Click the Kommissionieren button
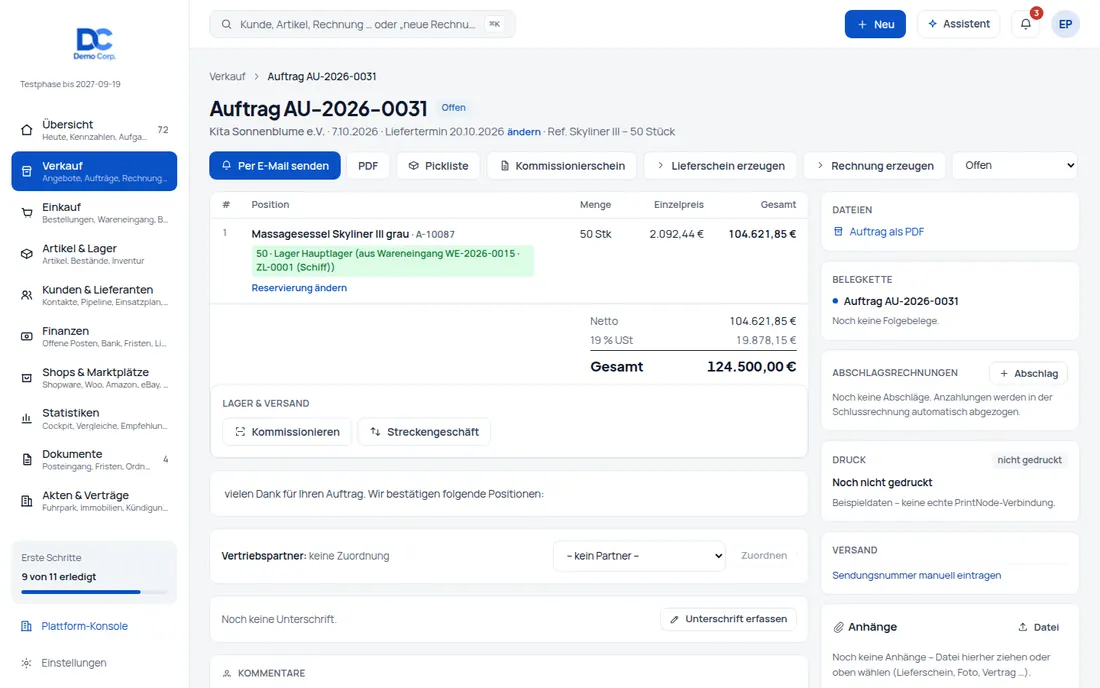The height and width of the screenshot is (688, 1100). tap(287, 432)
